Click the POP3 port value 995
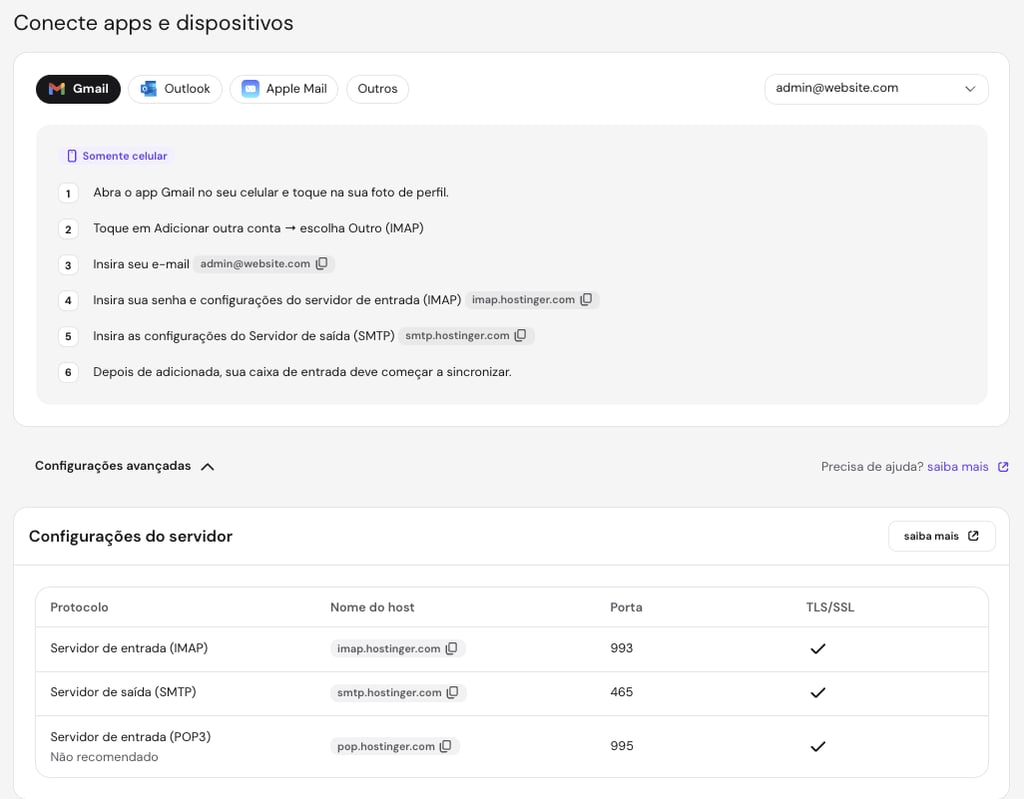 click(621, 746)
